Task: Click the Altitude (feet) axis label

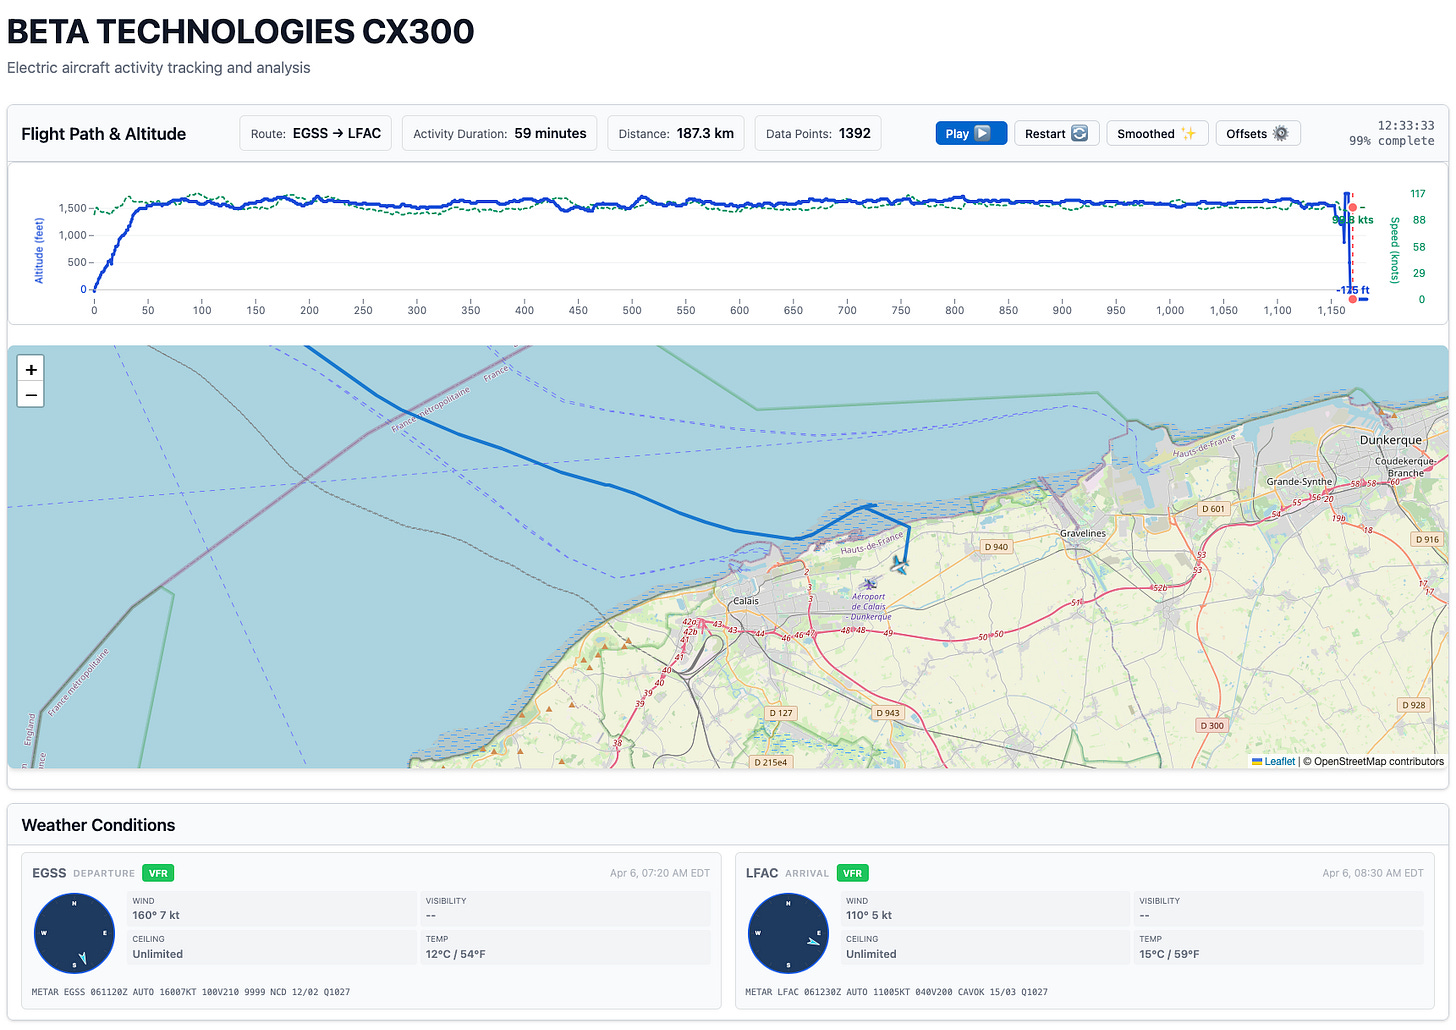Action: point(39,251)
